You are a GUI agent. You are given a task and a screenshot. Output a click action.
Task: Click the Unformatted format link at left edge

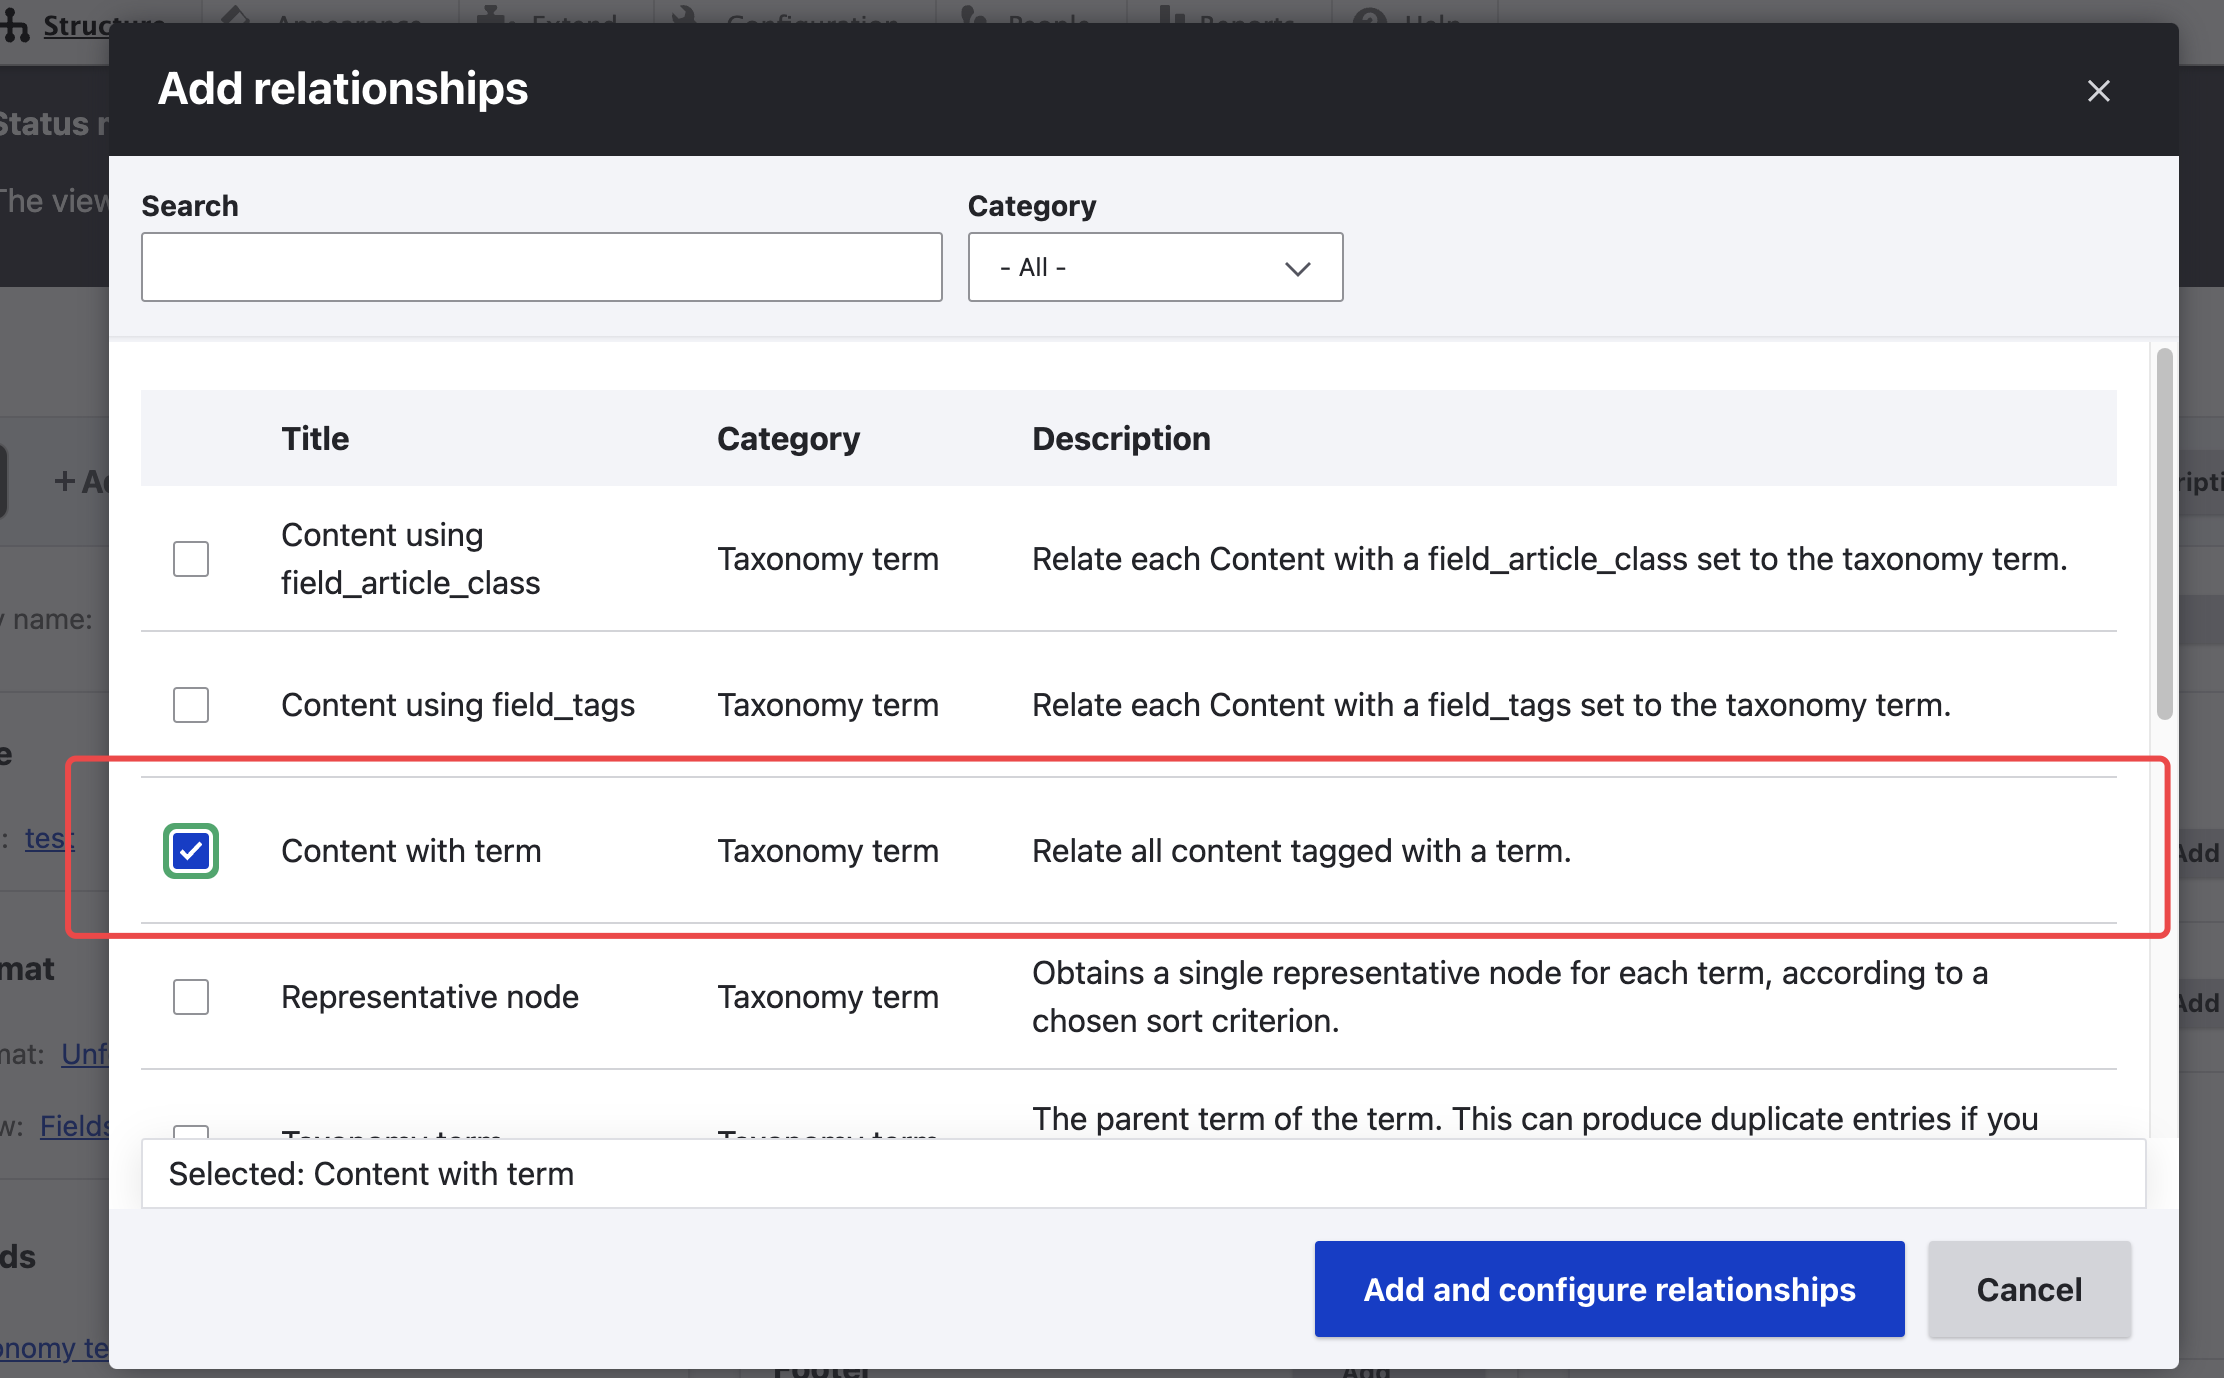[x=84, y=1054]
